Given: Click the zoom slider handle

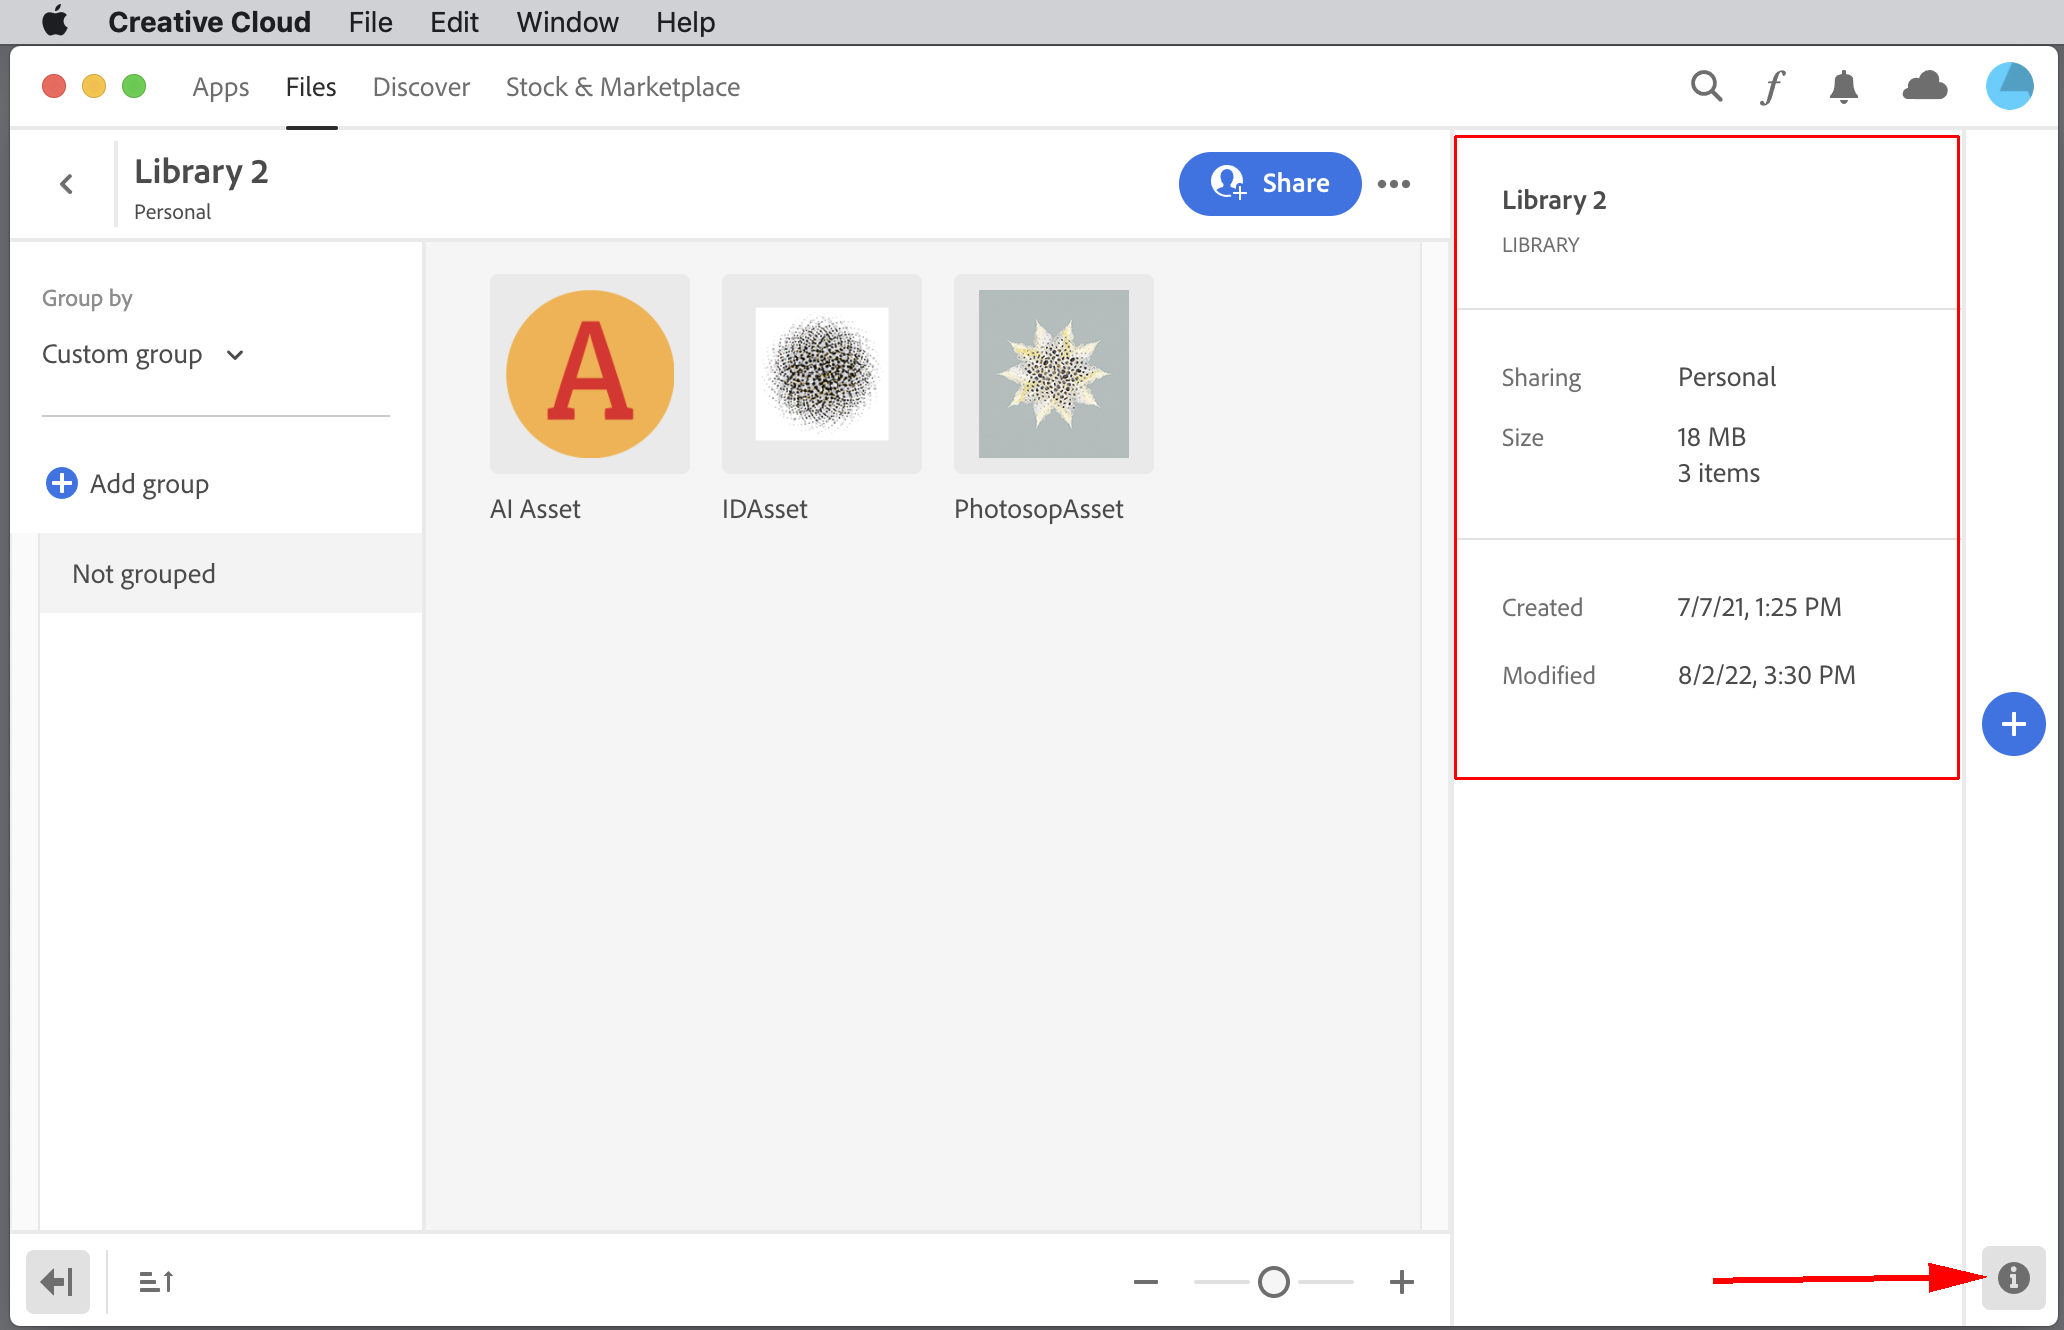Looking at the screenshot, I should tap(1273, 1281).
